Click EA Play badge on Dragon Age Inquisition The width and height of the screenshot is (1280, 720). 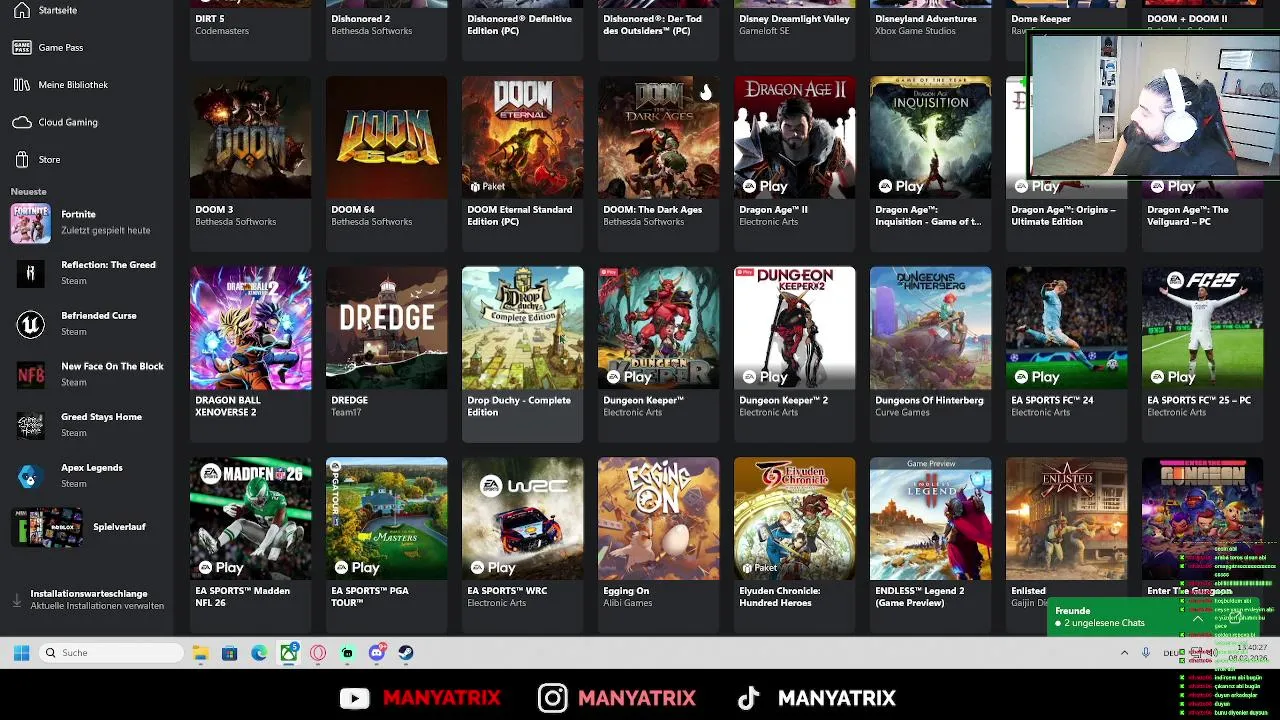pyautogui.click(x=900, y=186)
